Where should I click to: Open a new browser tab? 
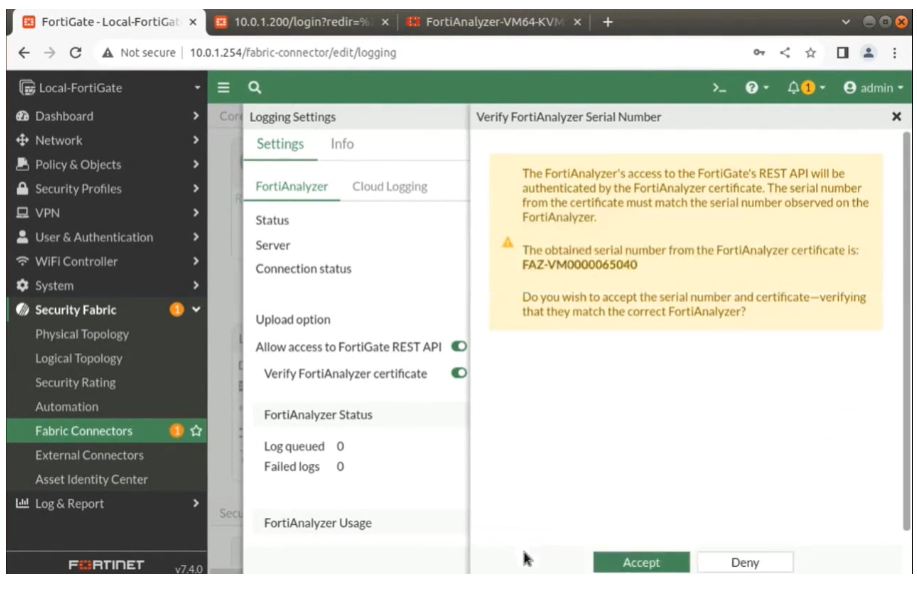click(x=608, y=22)
